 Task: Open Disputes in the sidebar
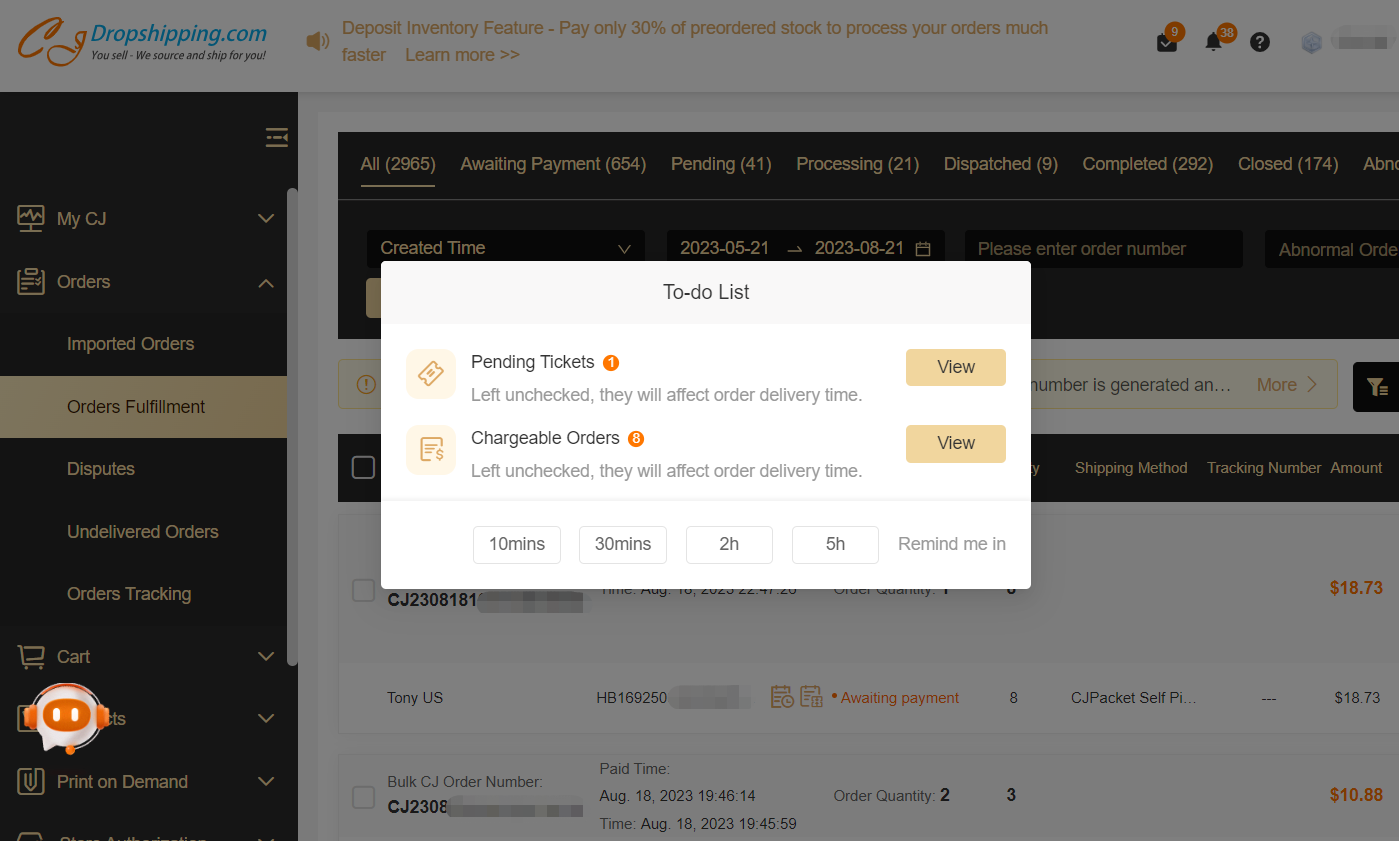(x=101, y=469)
